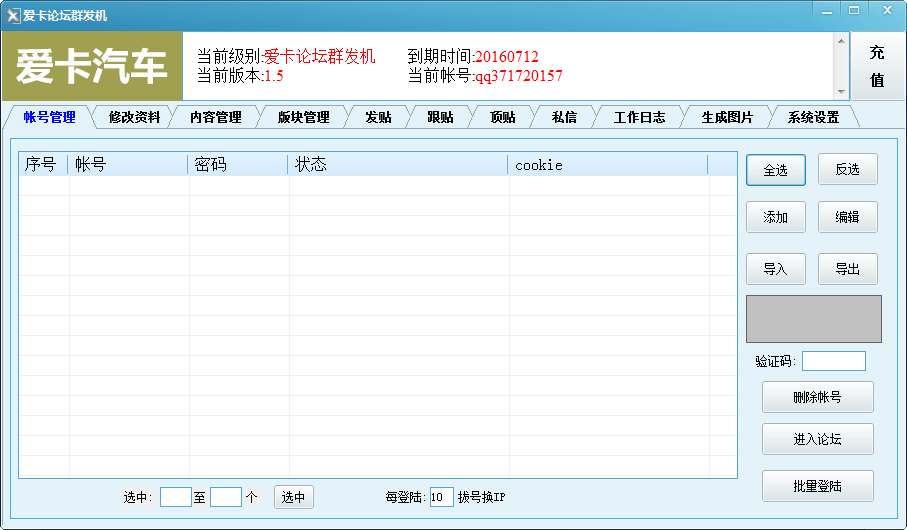Click 导入 to import accounts

click(x=776, y=269)
